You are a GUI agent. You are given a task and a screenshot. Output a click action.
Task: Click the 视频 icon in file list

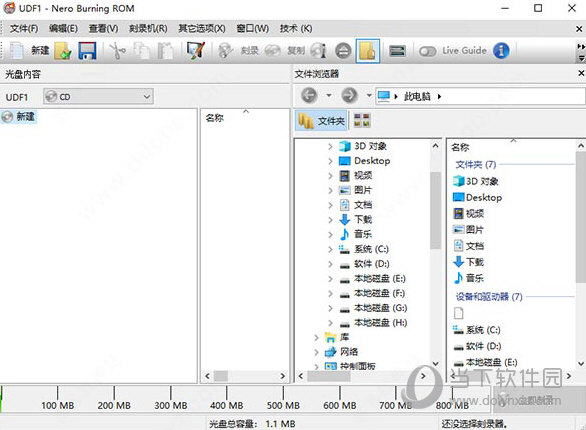tap(459, 213)
